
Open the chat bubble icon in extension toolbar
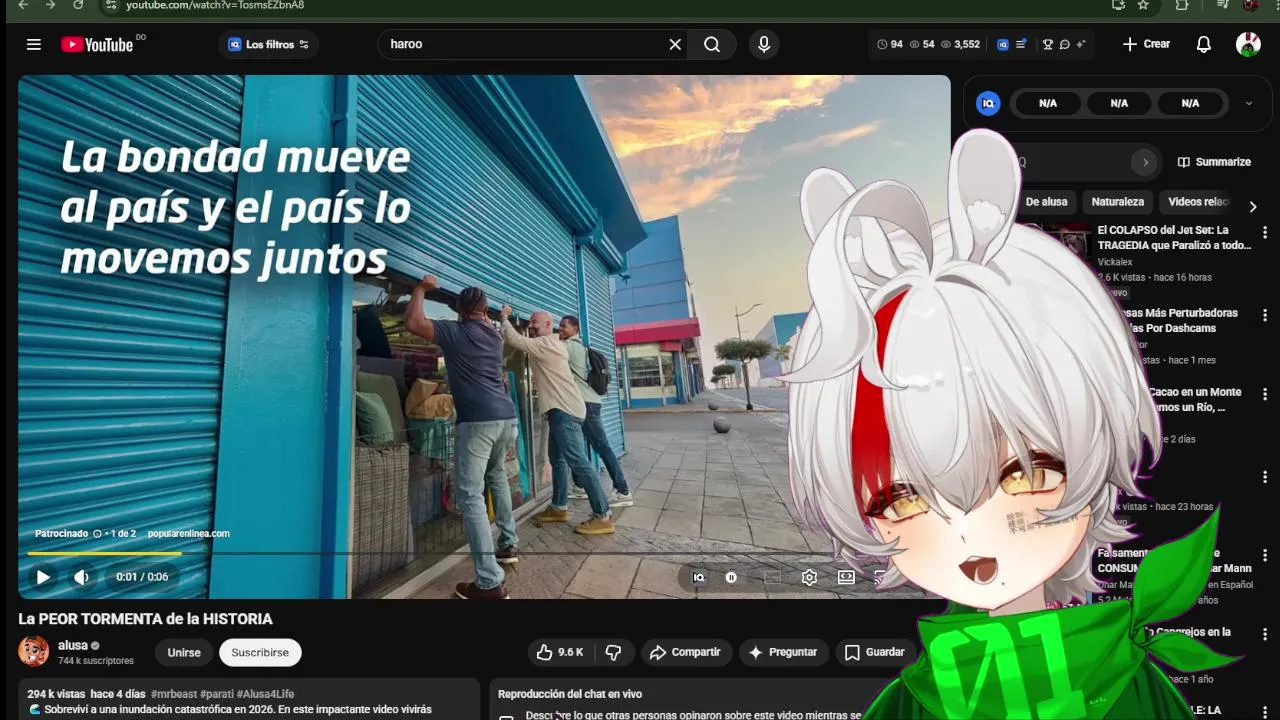coord(1064,44)
